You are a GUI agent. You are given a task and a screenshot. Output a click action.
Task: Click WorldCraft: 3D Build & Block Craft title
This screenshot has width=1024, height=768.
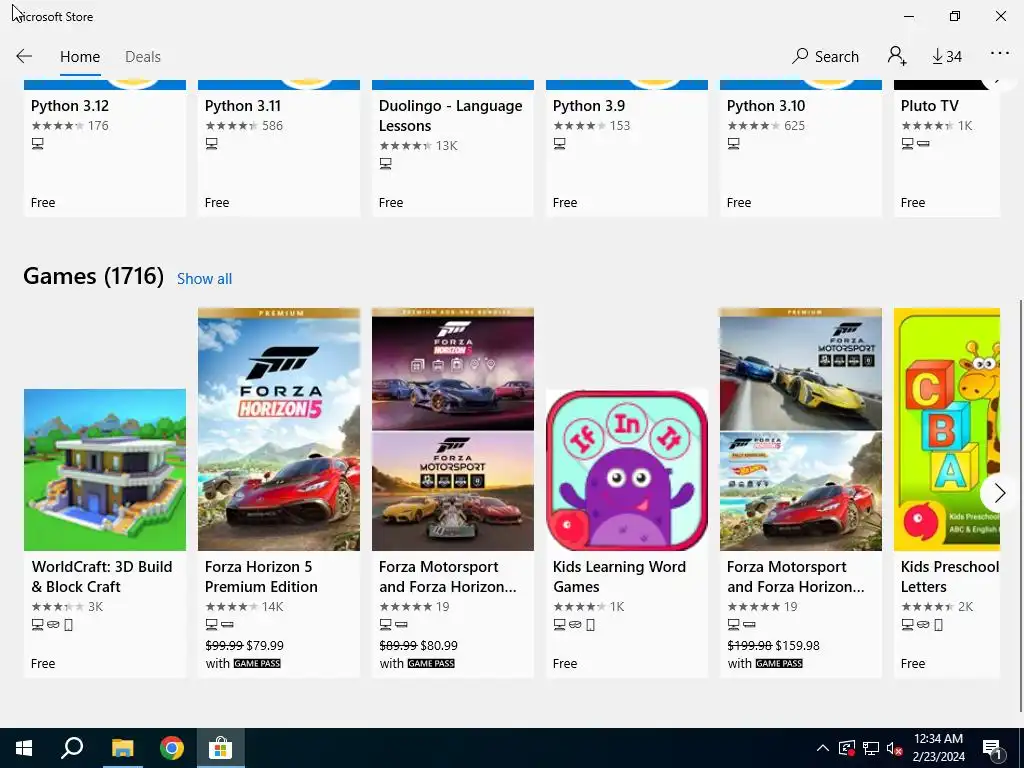[102, 577]
